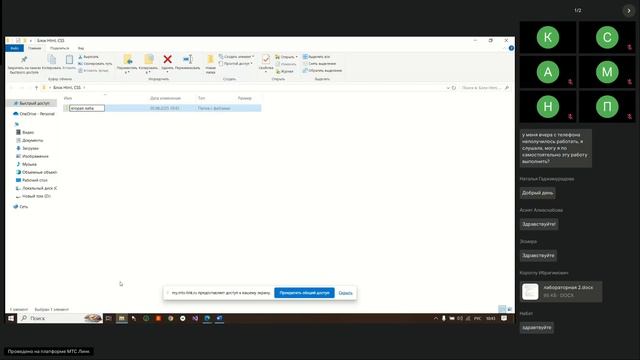Click the red X Delete icon

[167, 60]
